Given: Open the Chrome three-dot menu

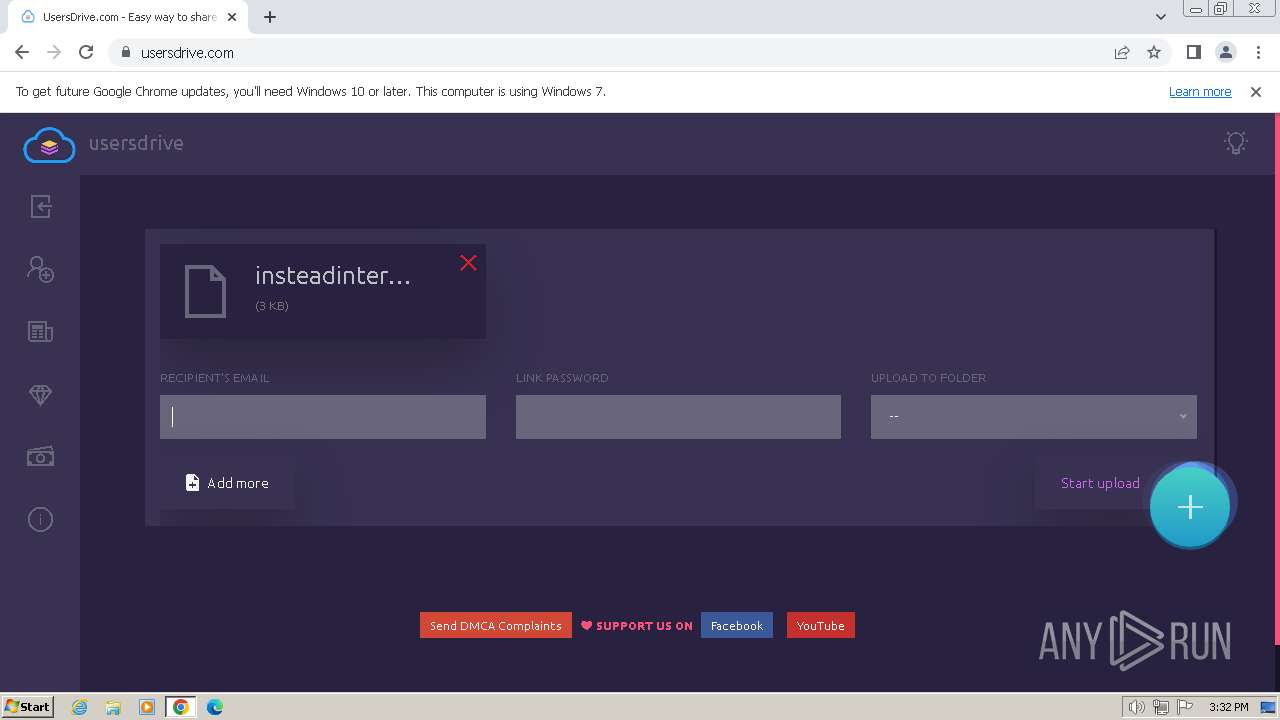Looking at the screenshot, I should pos(1258,52).
